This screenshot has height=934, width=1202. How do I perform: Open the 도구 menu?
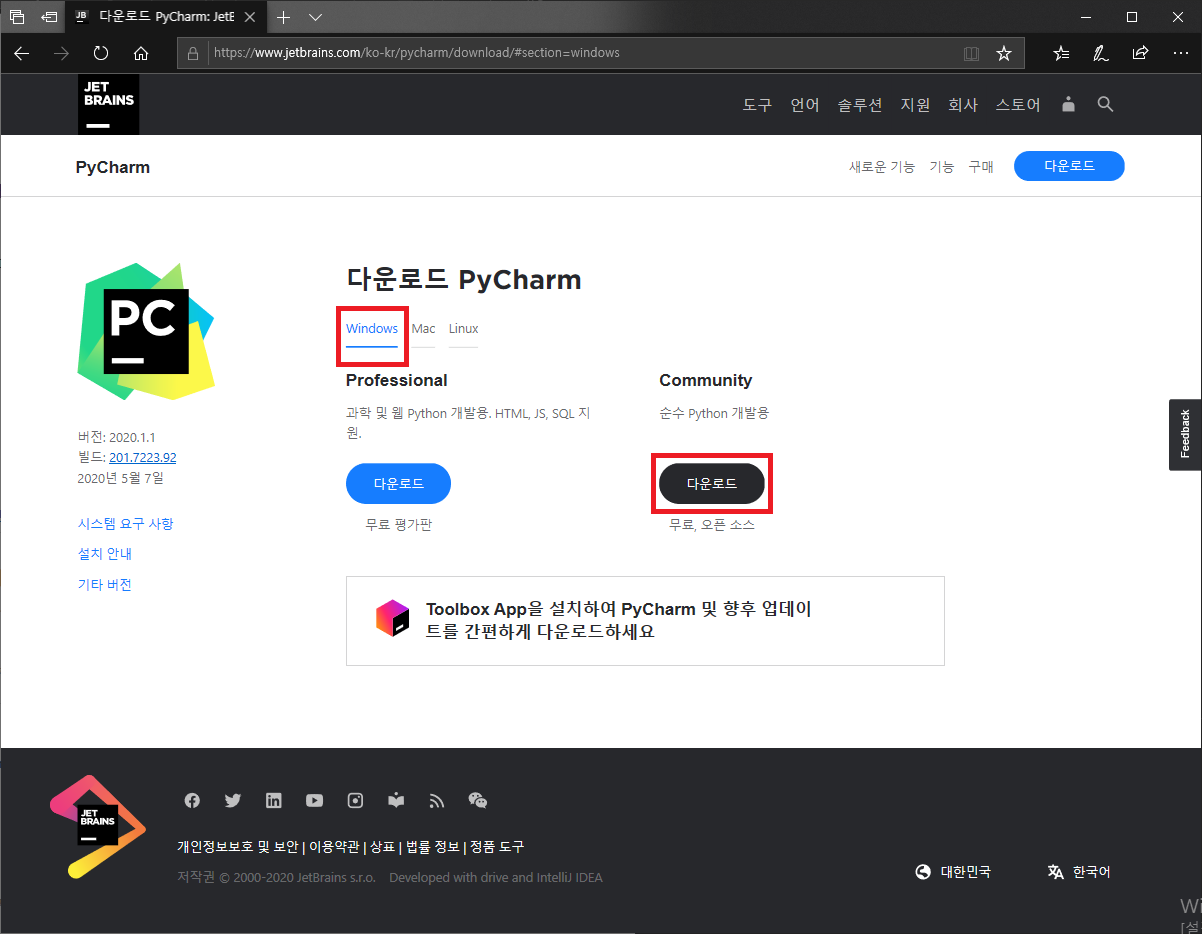point(757,104)
